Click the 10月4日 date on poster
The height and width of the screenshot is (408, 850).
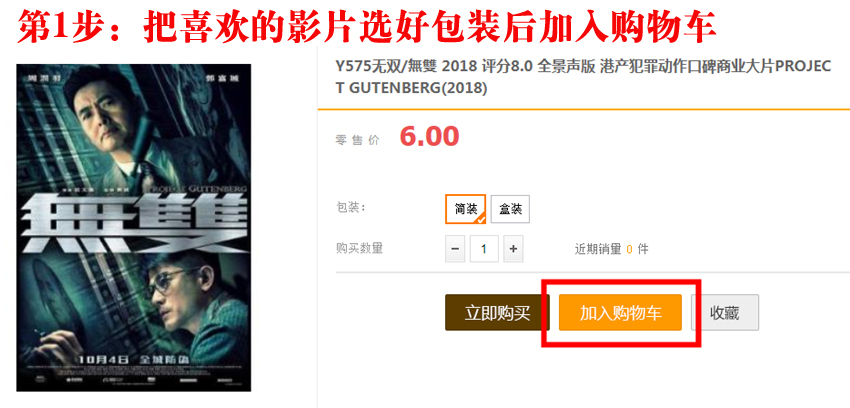(x=102, y=359)
